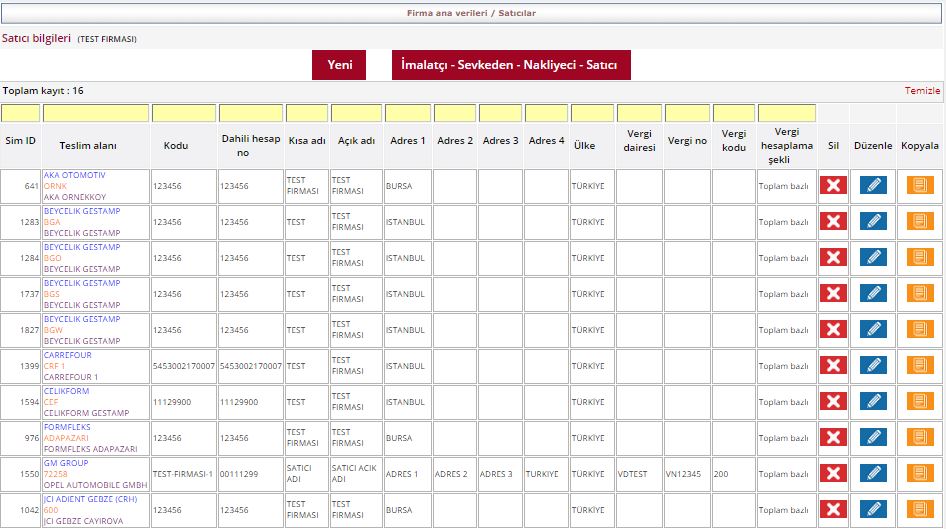The image size is (946, 529).
Task: Edit the row with Sim ID 1283
Action: 873,221
